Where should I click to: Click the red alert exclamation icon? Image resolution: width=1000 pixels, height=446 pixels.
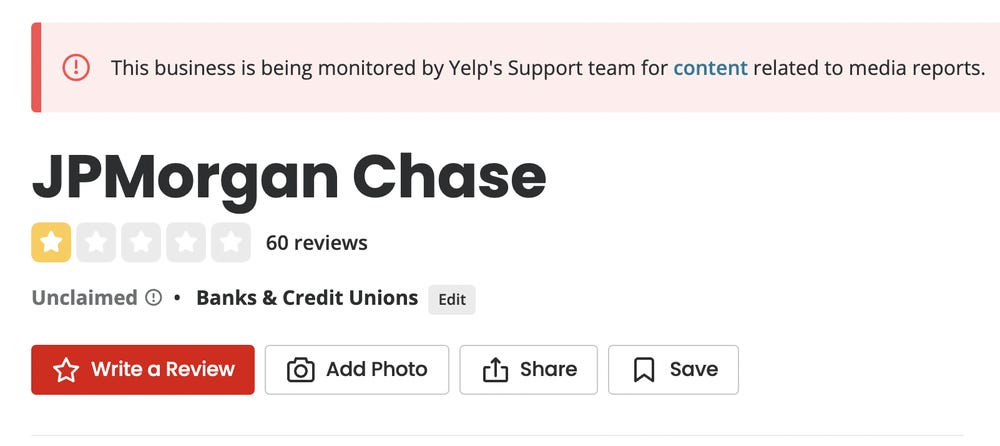tap(76, 67)
